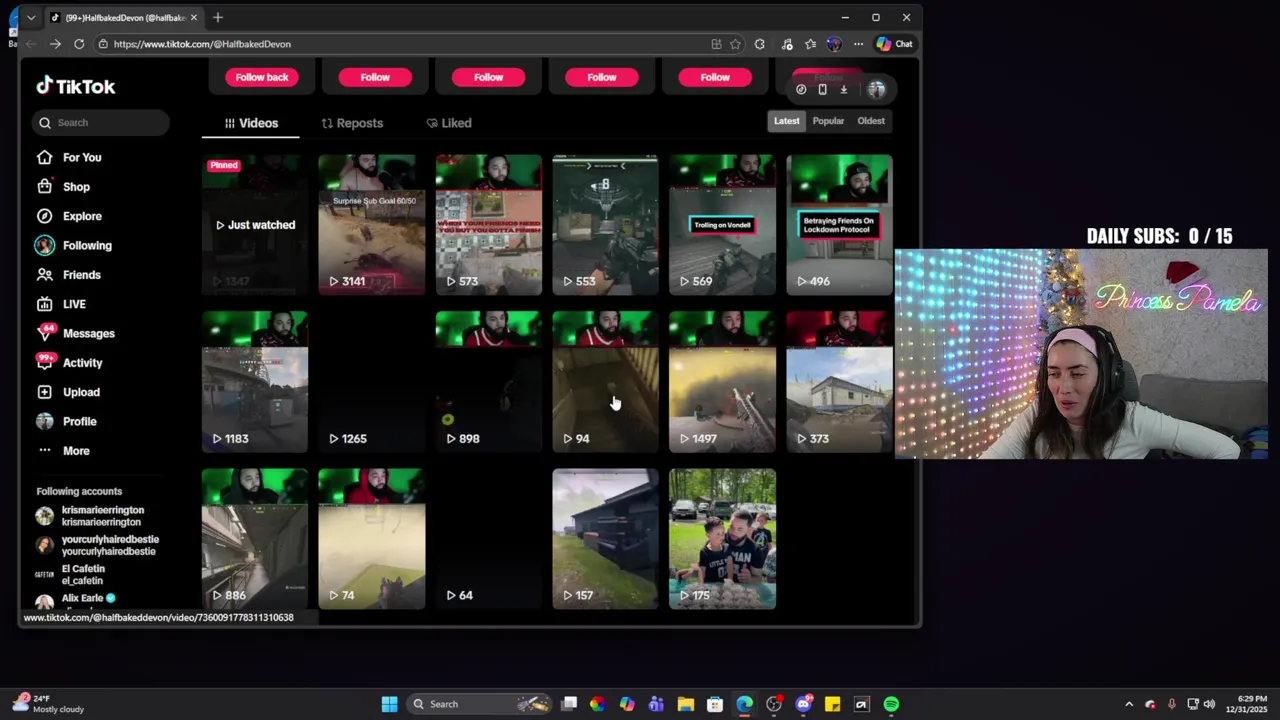Open the video with 886 views
Viewport: 1280px width, 720px height.
255,539
